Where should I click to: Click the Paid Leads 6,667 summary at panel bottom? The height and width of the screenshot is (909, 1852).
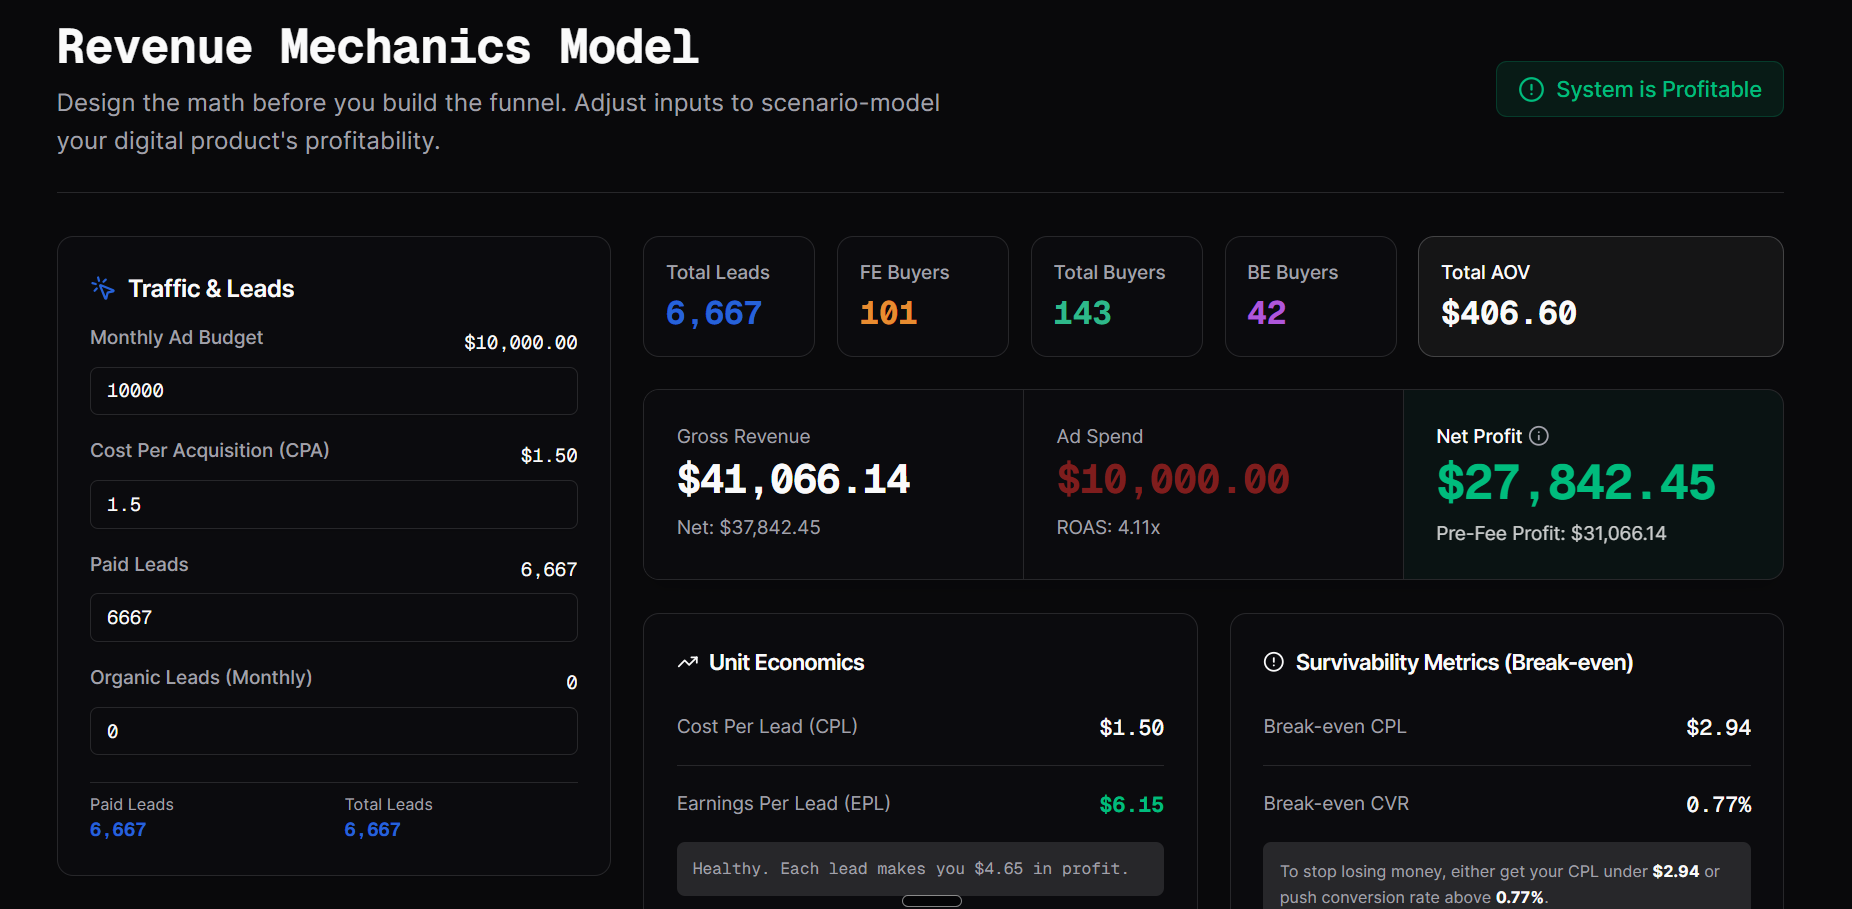(x=118, y=830)
